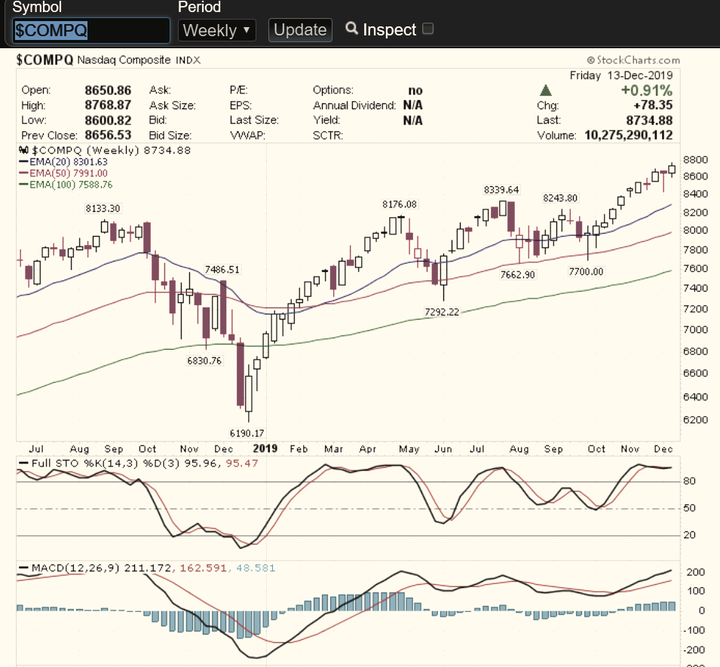The height and width of the screenshot is (667, 720).
Task: Click the stochastic 80 level axis label
Action: pyautogui.click(x=689, y=481)
